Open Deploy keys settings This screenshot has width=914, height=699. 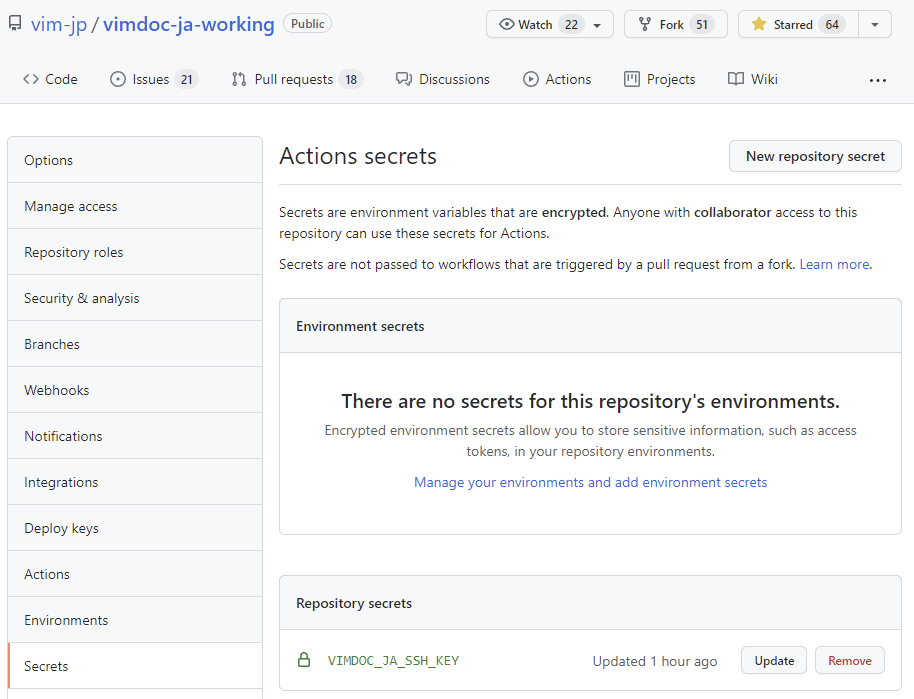pos(135,528)
